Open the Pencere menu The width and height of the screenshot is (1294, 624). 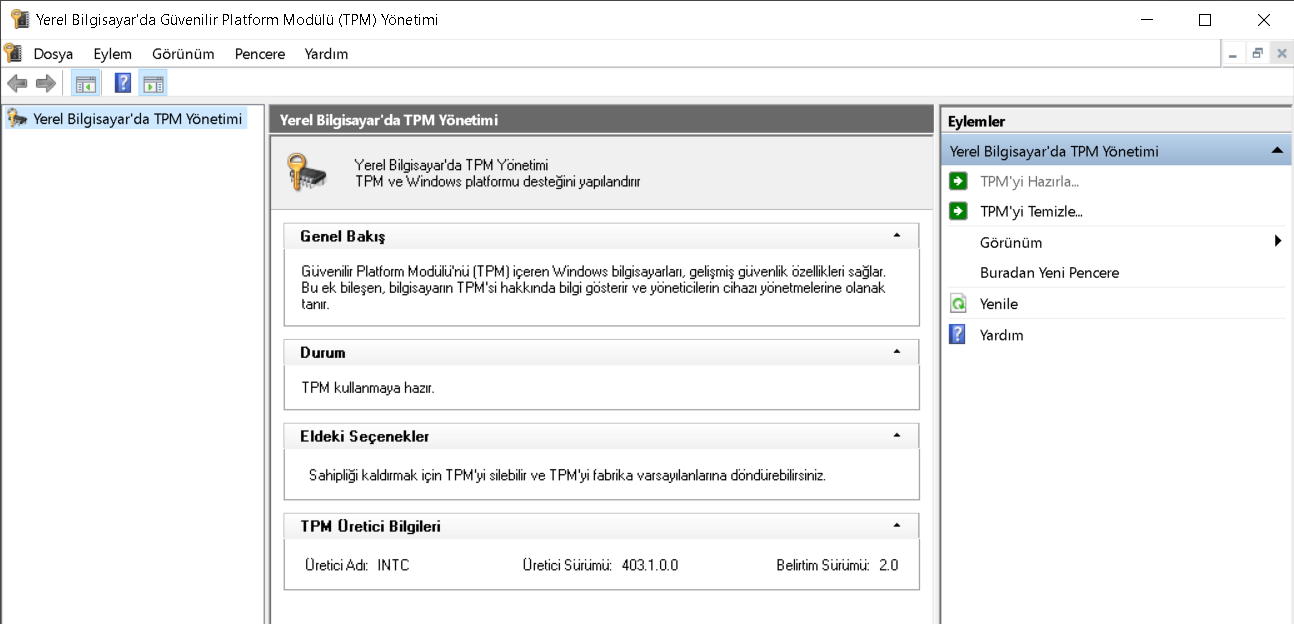click(x=260, y=54)
